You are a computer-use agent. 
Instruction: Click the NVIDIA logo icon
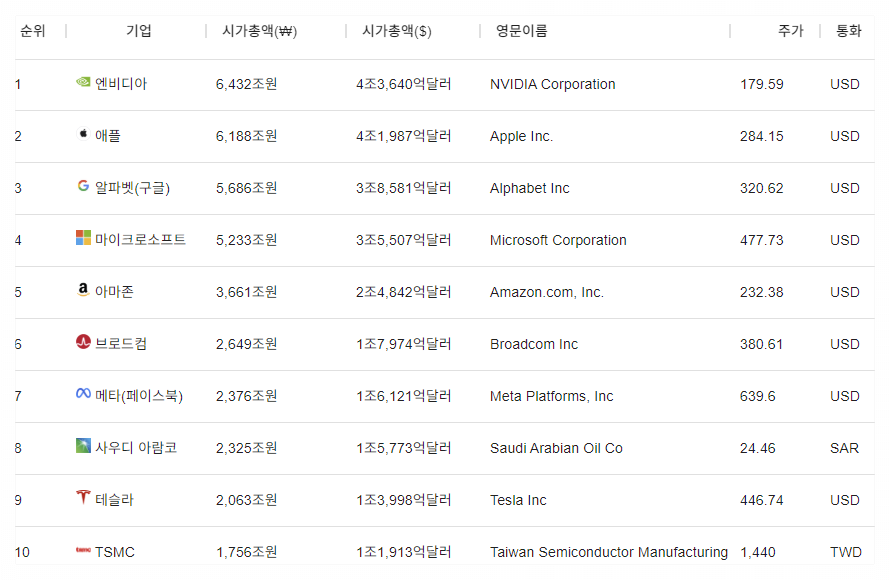pyautogui.click(x=83, y=82)
